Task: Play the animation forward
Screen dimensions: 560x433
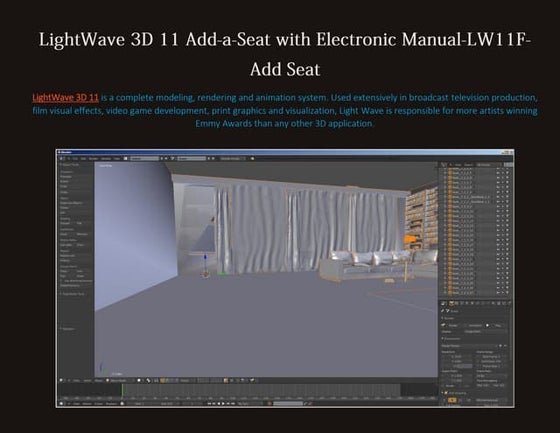Action: pyautogui.click(x=223, y=404)
